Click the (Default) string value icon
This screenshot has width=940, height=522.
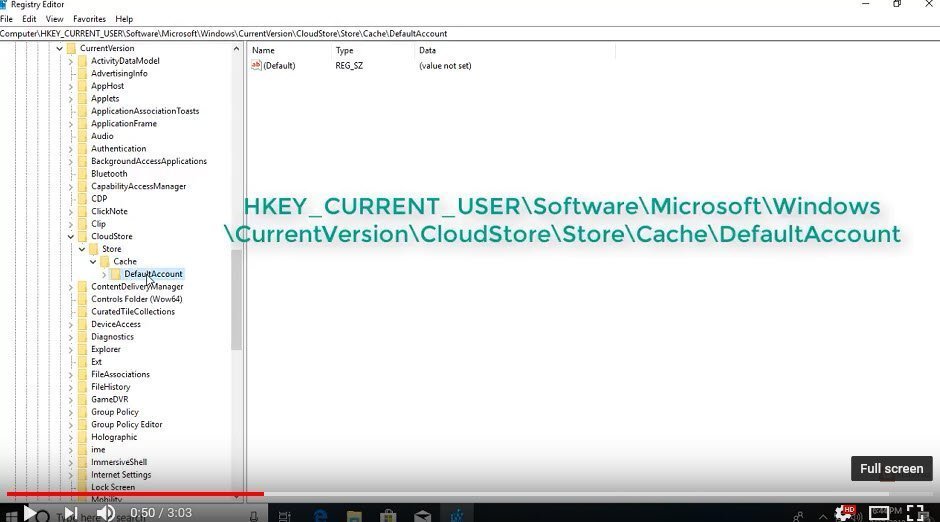click(257, 65)
